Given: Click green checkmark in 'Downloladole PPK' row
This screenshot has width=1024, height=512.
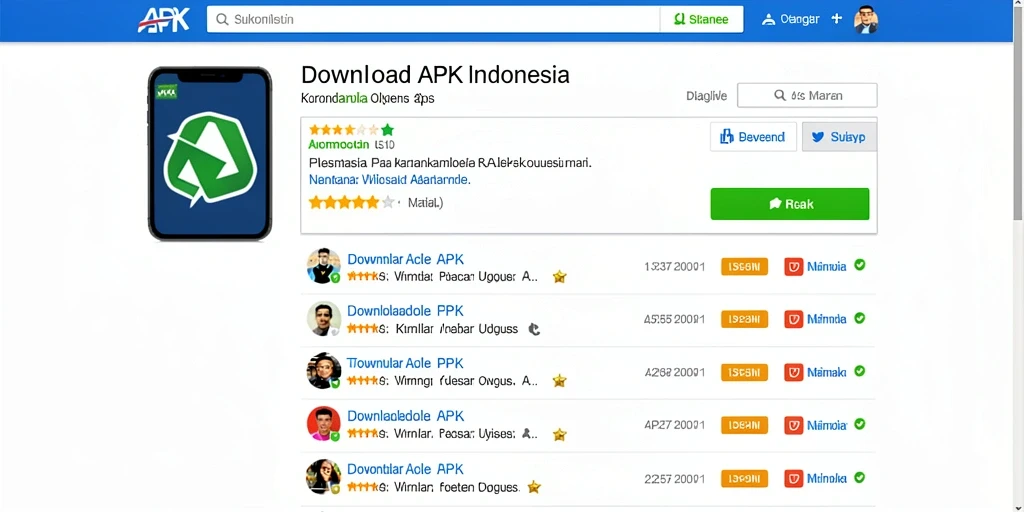Looking at the screenshot, I should [860, 318].
